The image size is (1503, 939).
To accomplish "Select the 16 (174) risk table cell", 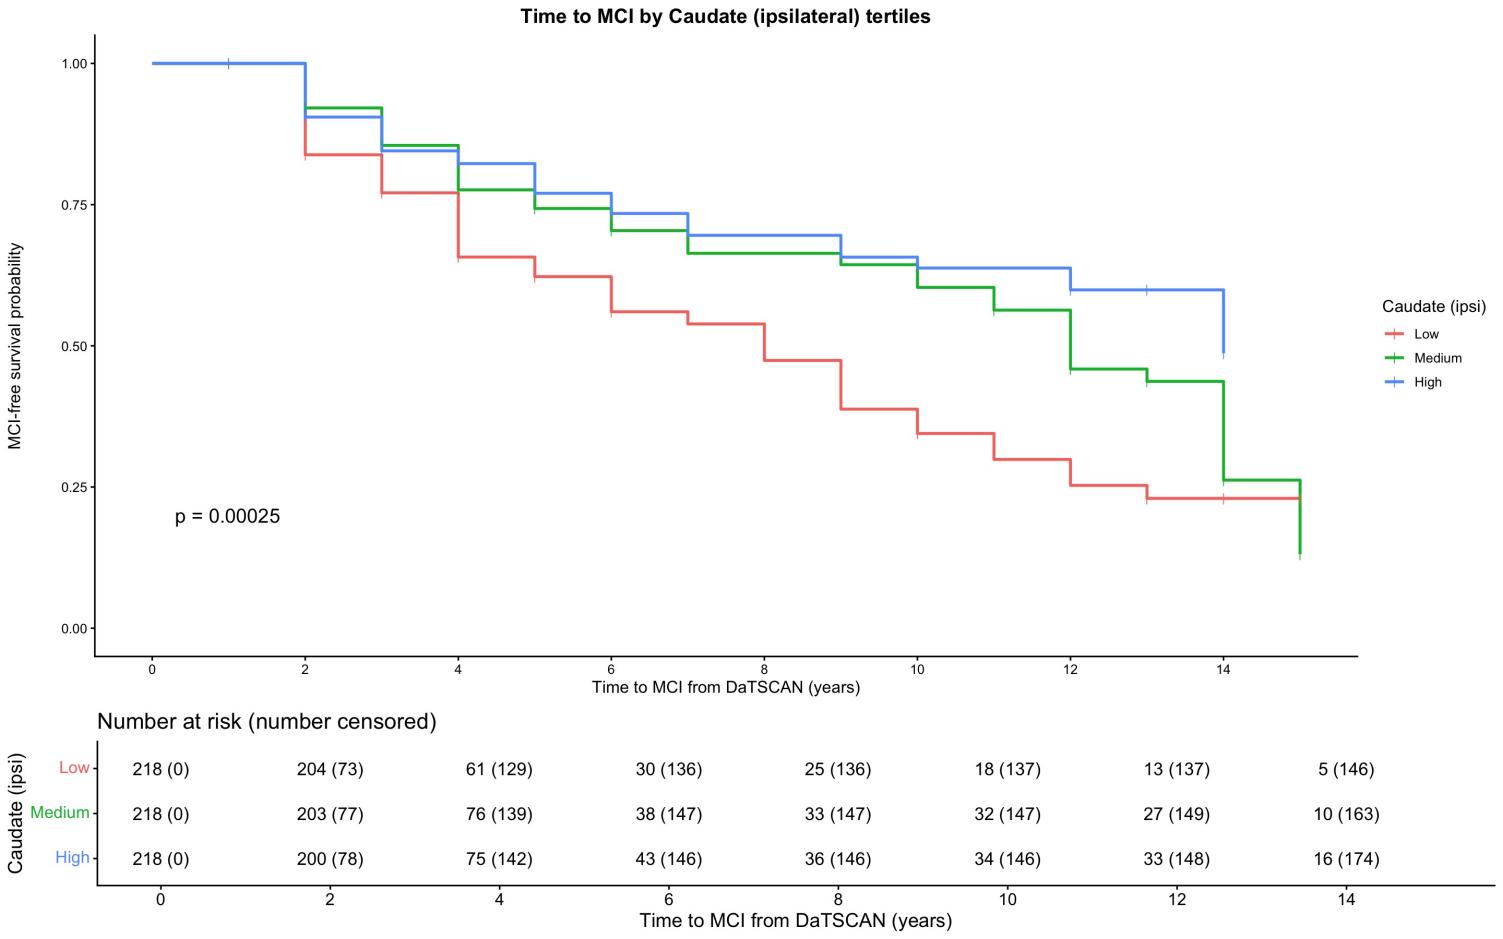I will coord(1346,858).
